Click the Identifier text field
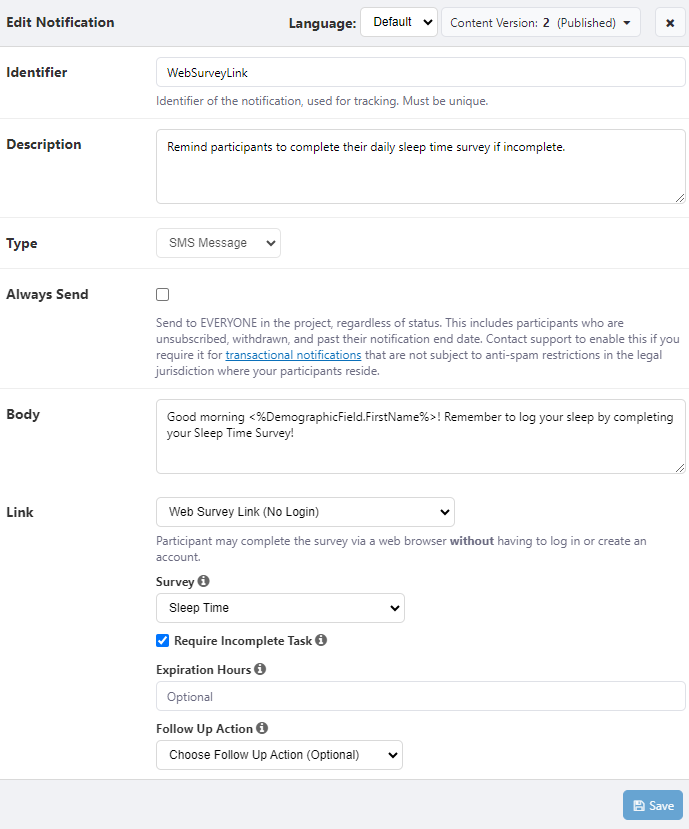The height and width of the screenshot is (829, 689). pyautogui.click(x=420, y=72)
